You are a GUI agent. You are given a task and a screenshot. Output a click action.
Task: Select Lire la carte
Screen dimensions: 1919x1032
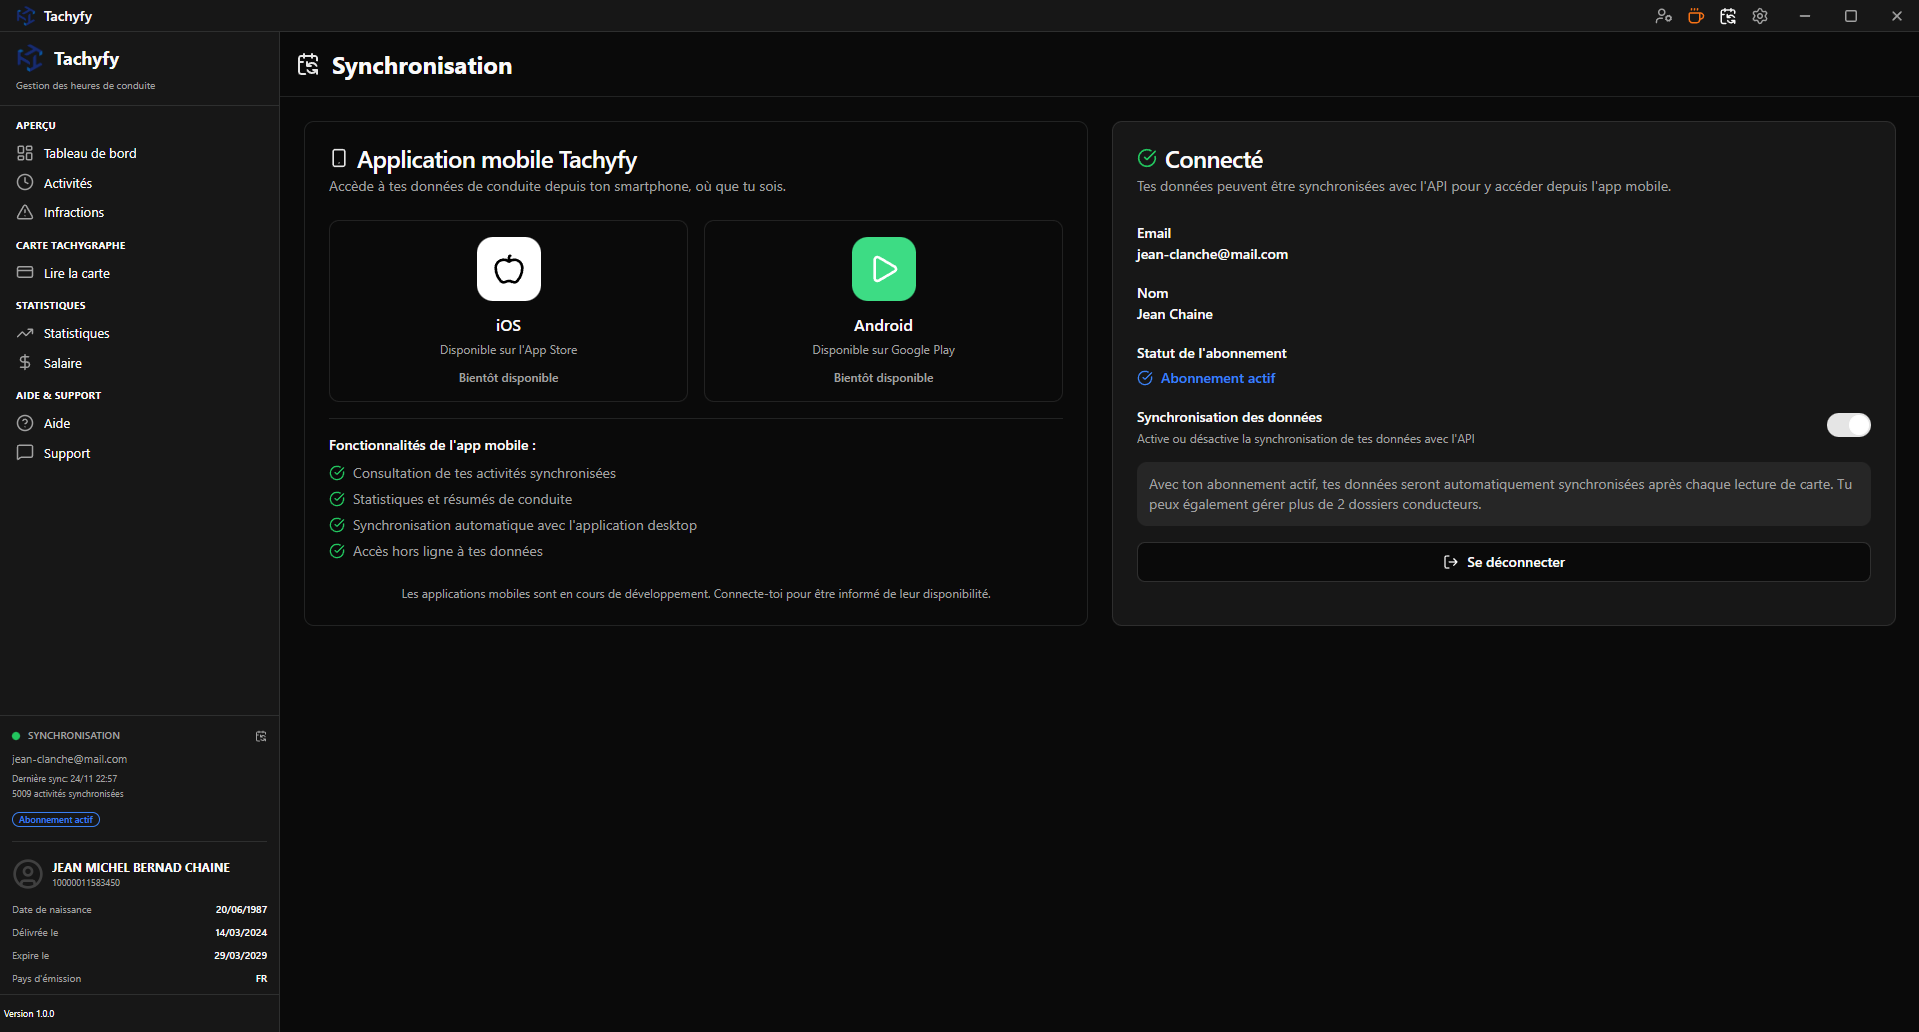coord(77,273)
